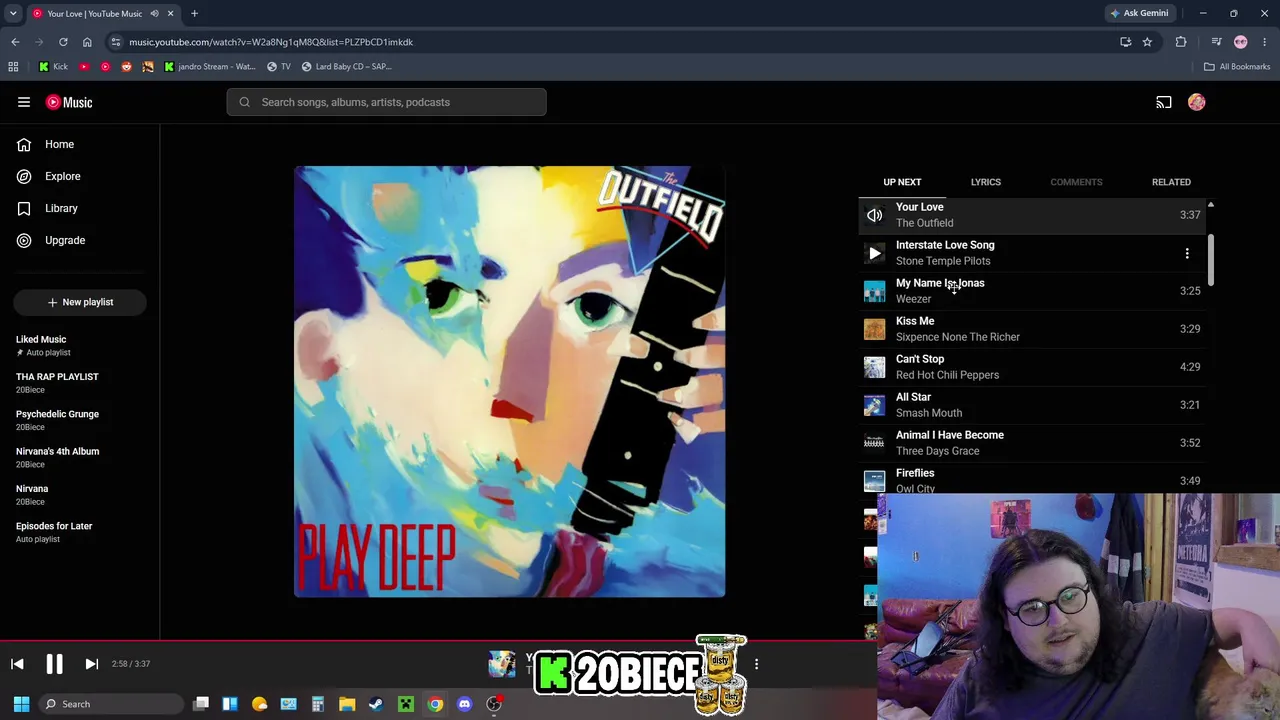This screenshot has width=1280, height=720.
Task: Open Upgrade in the sidebar
Action: click(80, 240)
